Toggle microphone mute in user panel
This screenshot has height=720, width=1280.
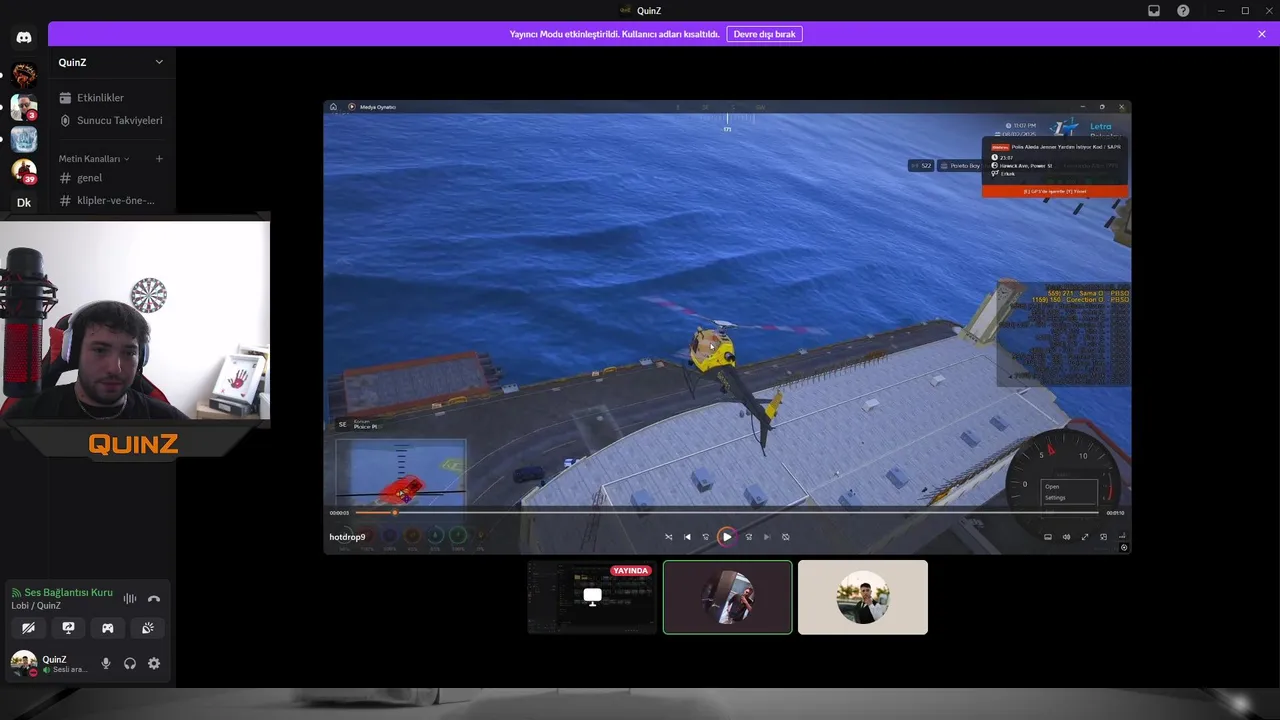106,664
